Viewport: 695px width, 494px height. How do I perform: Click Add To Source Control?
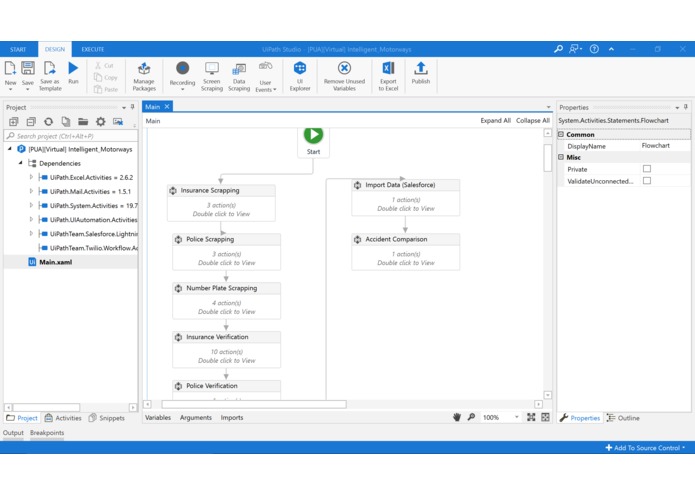click(x=645, y=447)
